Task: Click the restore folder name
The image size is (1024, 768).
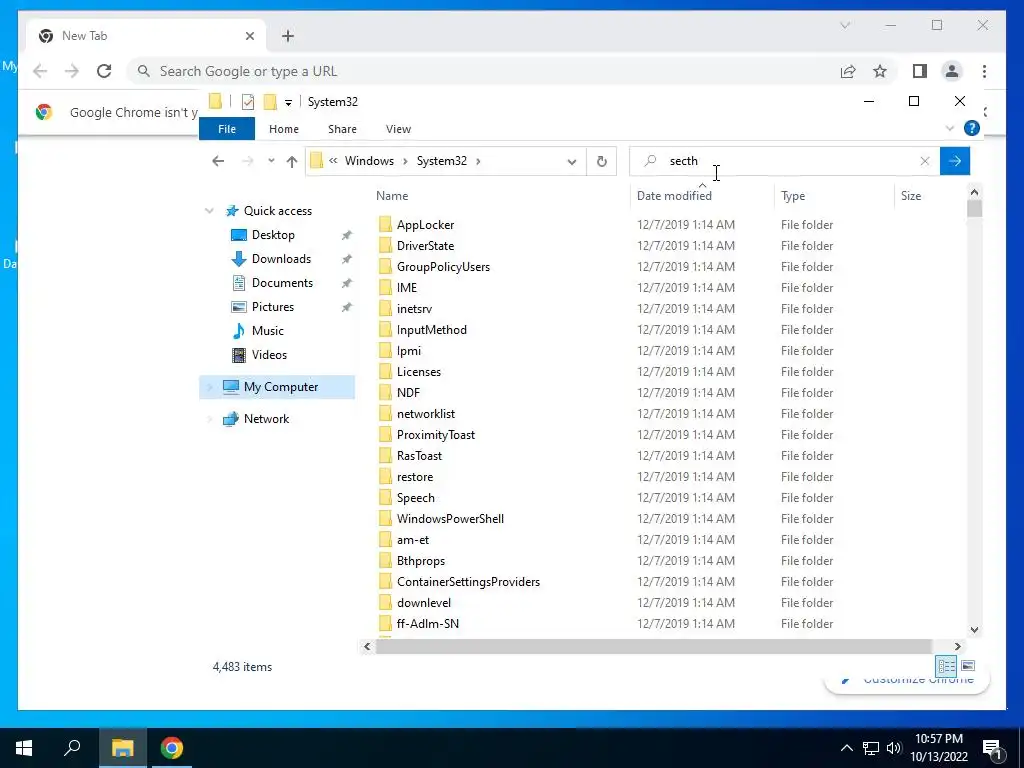Action: (415, 477)
